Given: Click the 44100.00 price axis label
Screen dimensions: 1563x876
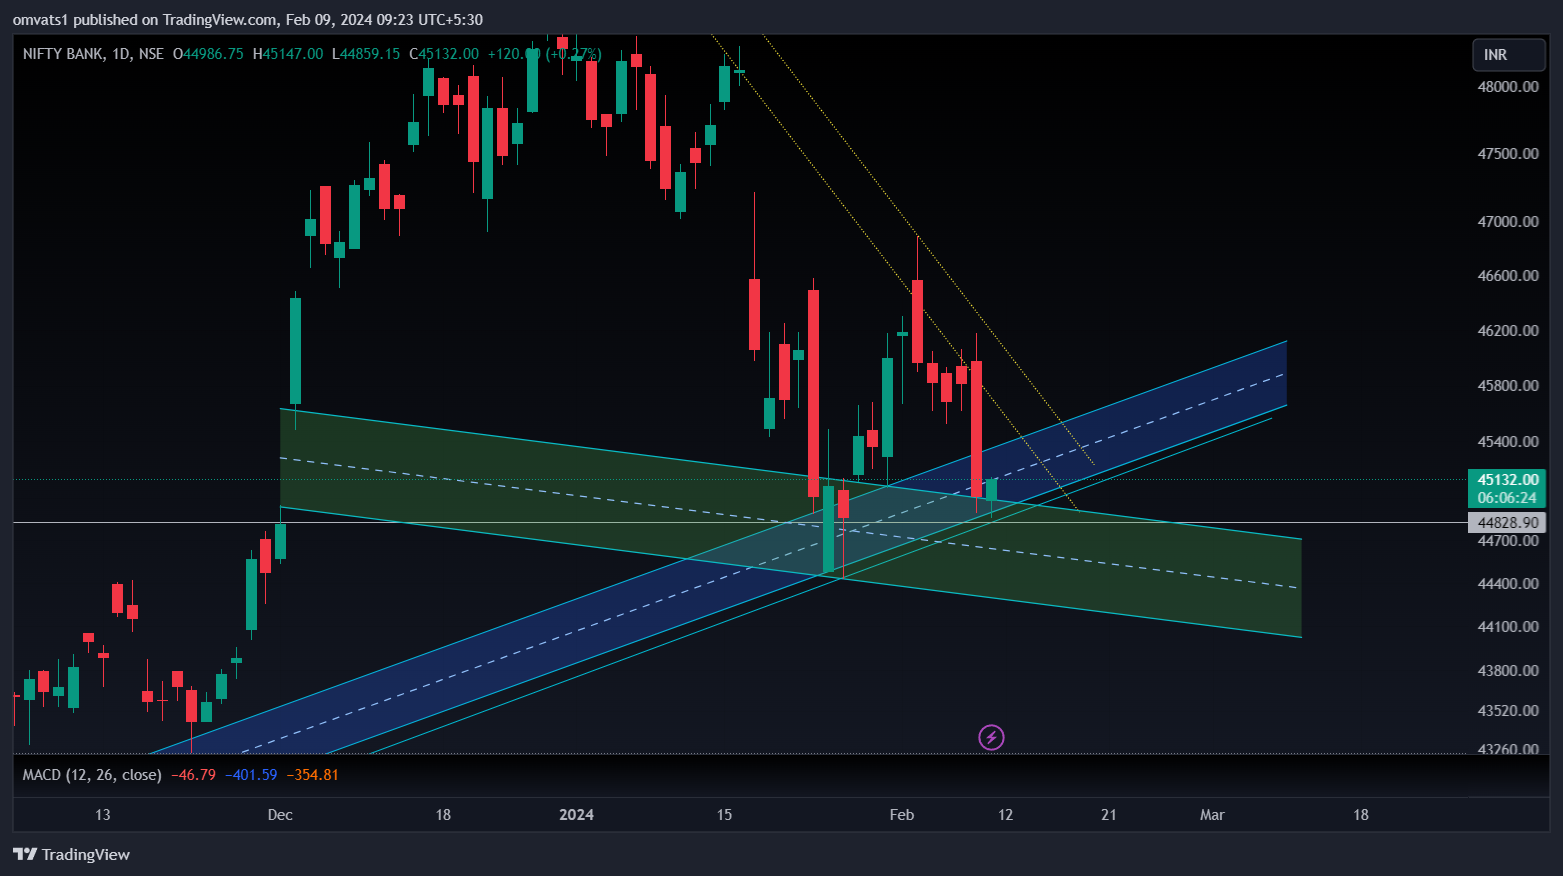Looking at the screenshot, I should 1508,627.
